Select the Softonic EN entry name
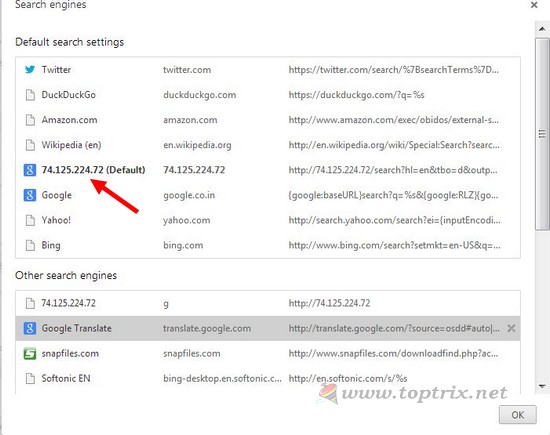This screenshot has width=550, height=435. [66, 379]
